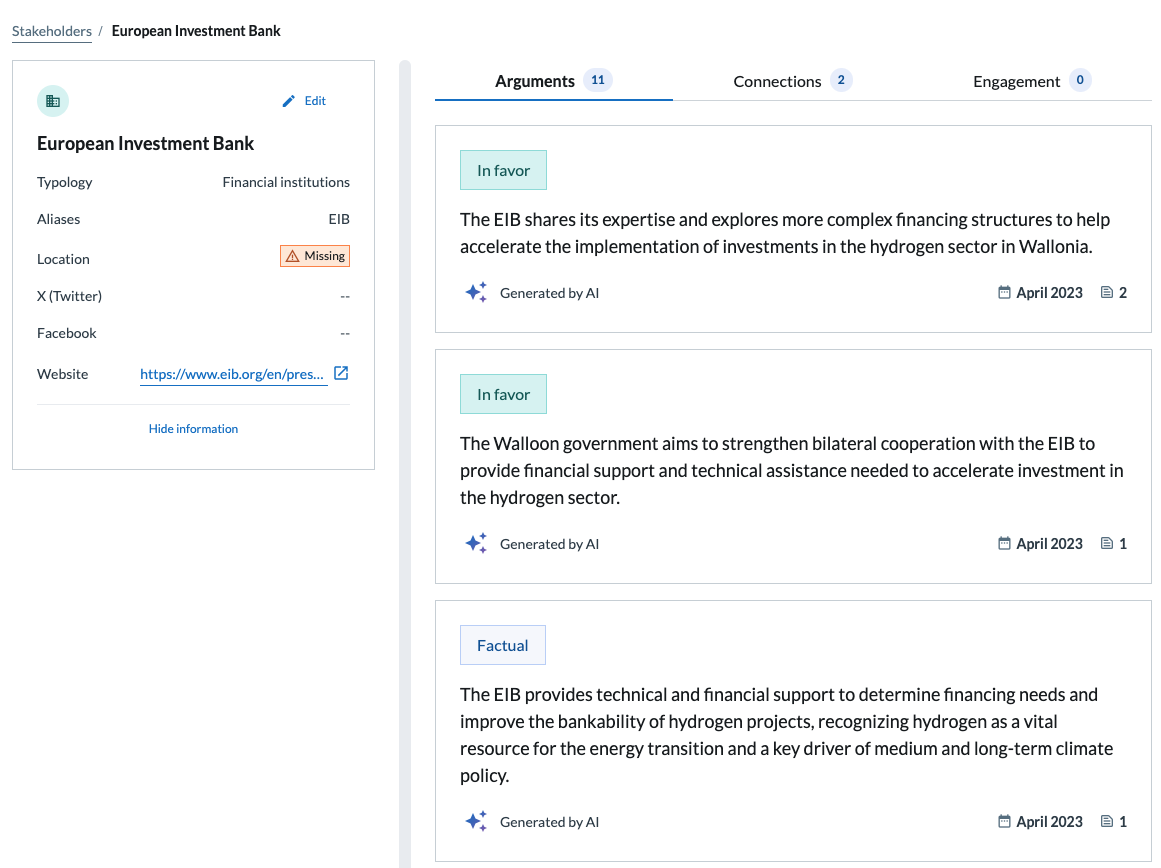The image size is (1161, 868).
Task: Open the external website link icon
Action: tap(341, 373)
